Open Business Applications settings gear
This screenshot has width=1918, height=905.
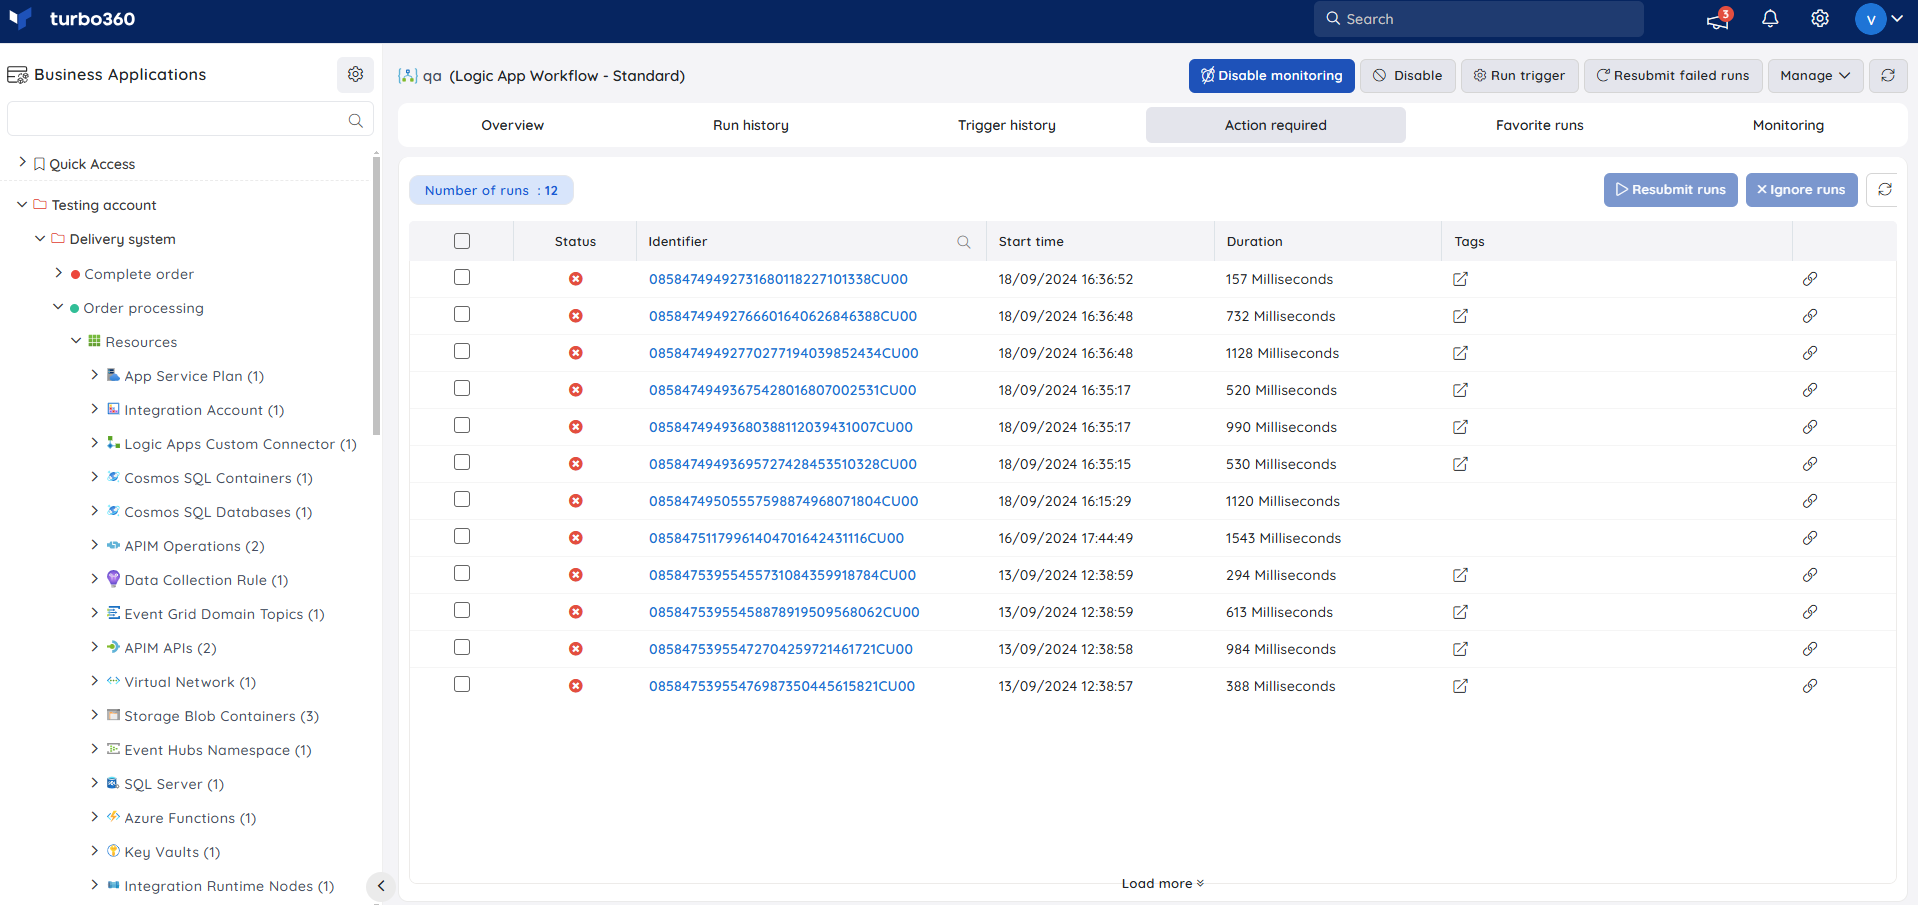355,74
